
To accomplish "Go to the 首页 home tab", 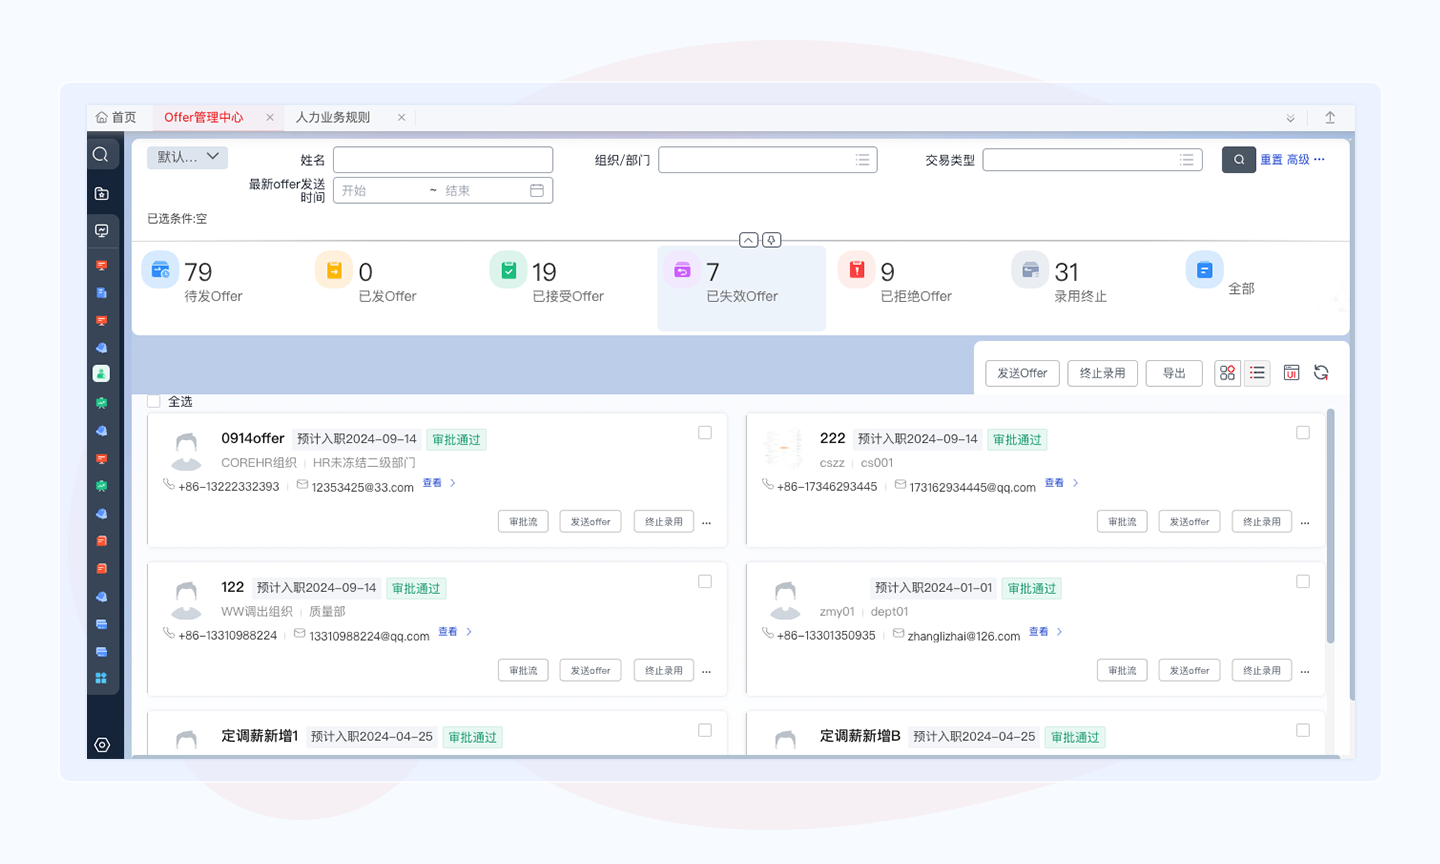I will pyautogui.click(x=116, y=118).
